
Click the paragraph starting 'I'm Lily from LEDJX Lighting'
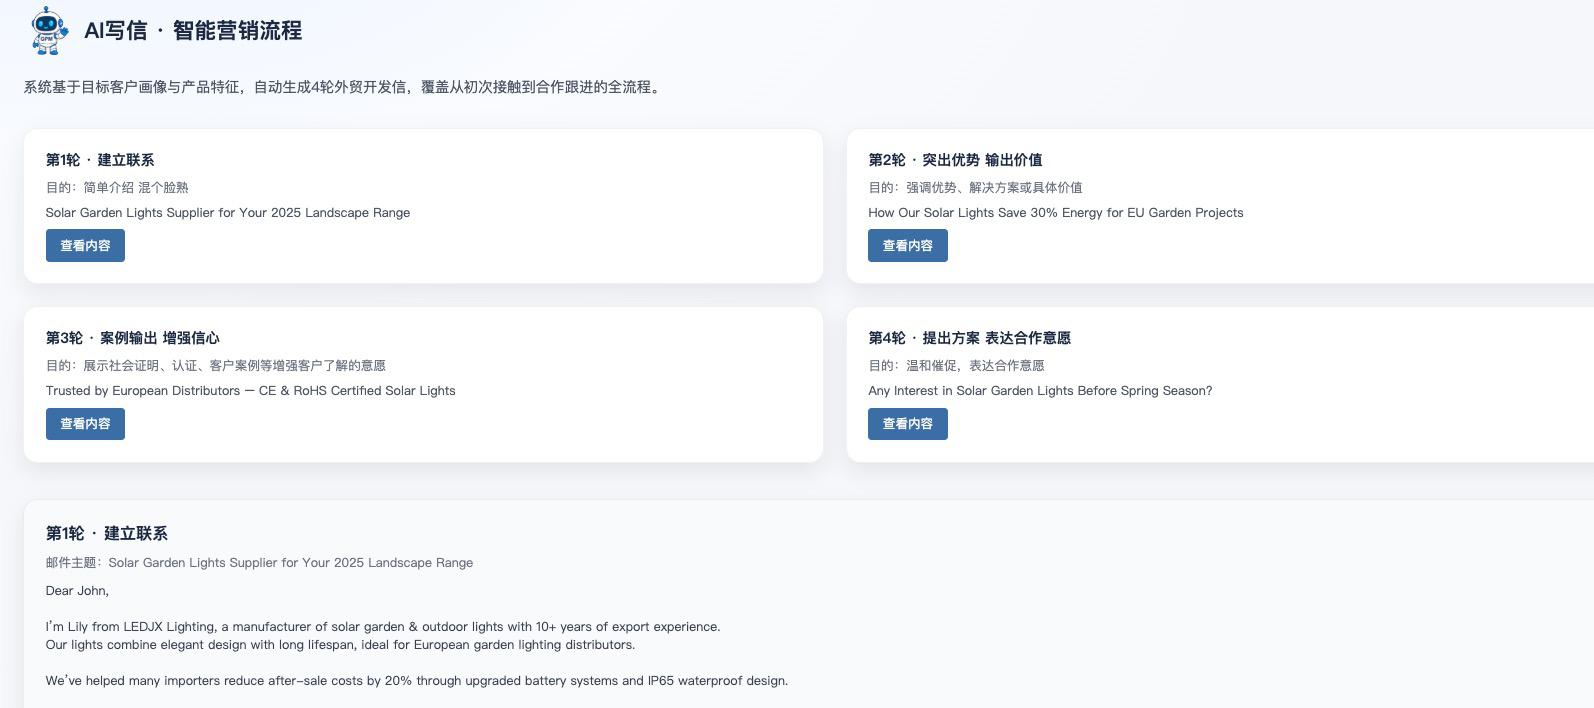pos(382,627)
